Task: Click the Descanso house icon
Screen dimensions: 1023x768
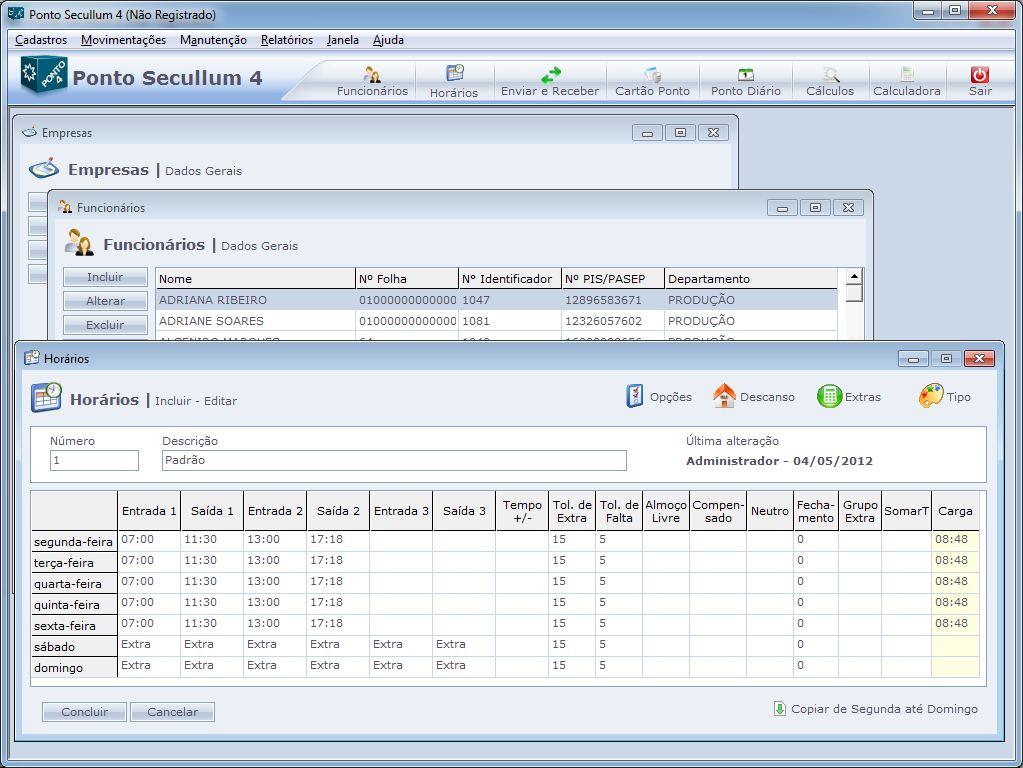Action: click(724, 396)
